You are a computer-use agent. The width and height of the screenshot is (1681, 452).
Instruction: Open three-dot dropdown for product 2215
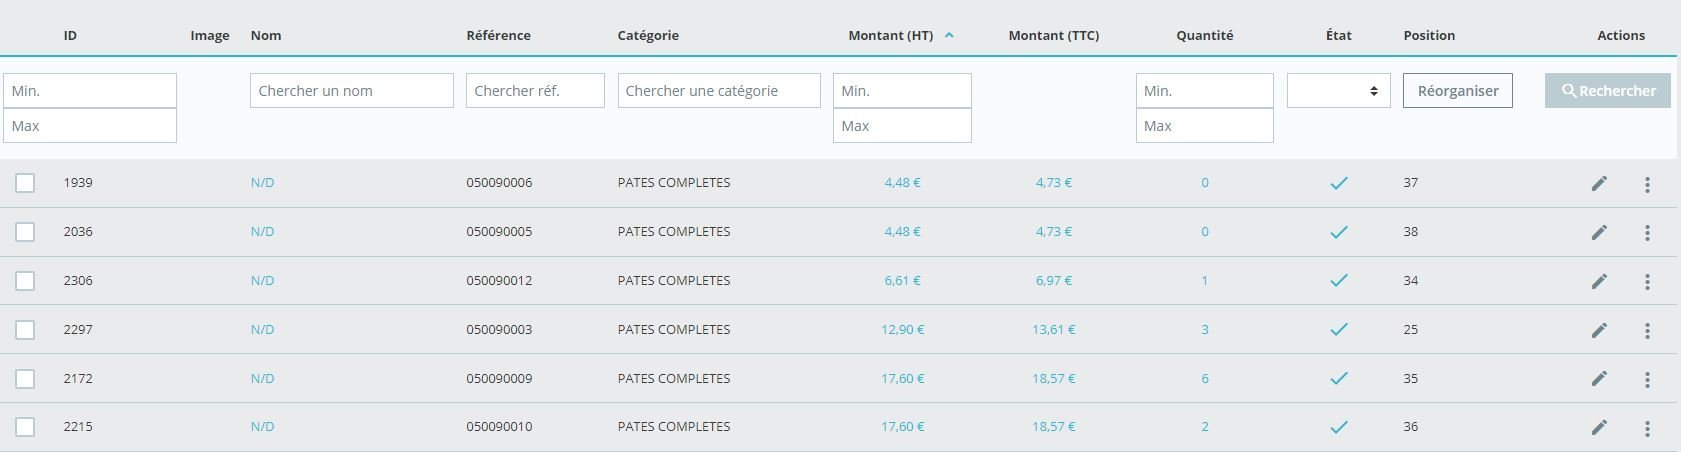click(x=1647, y=429)
